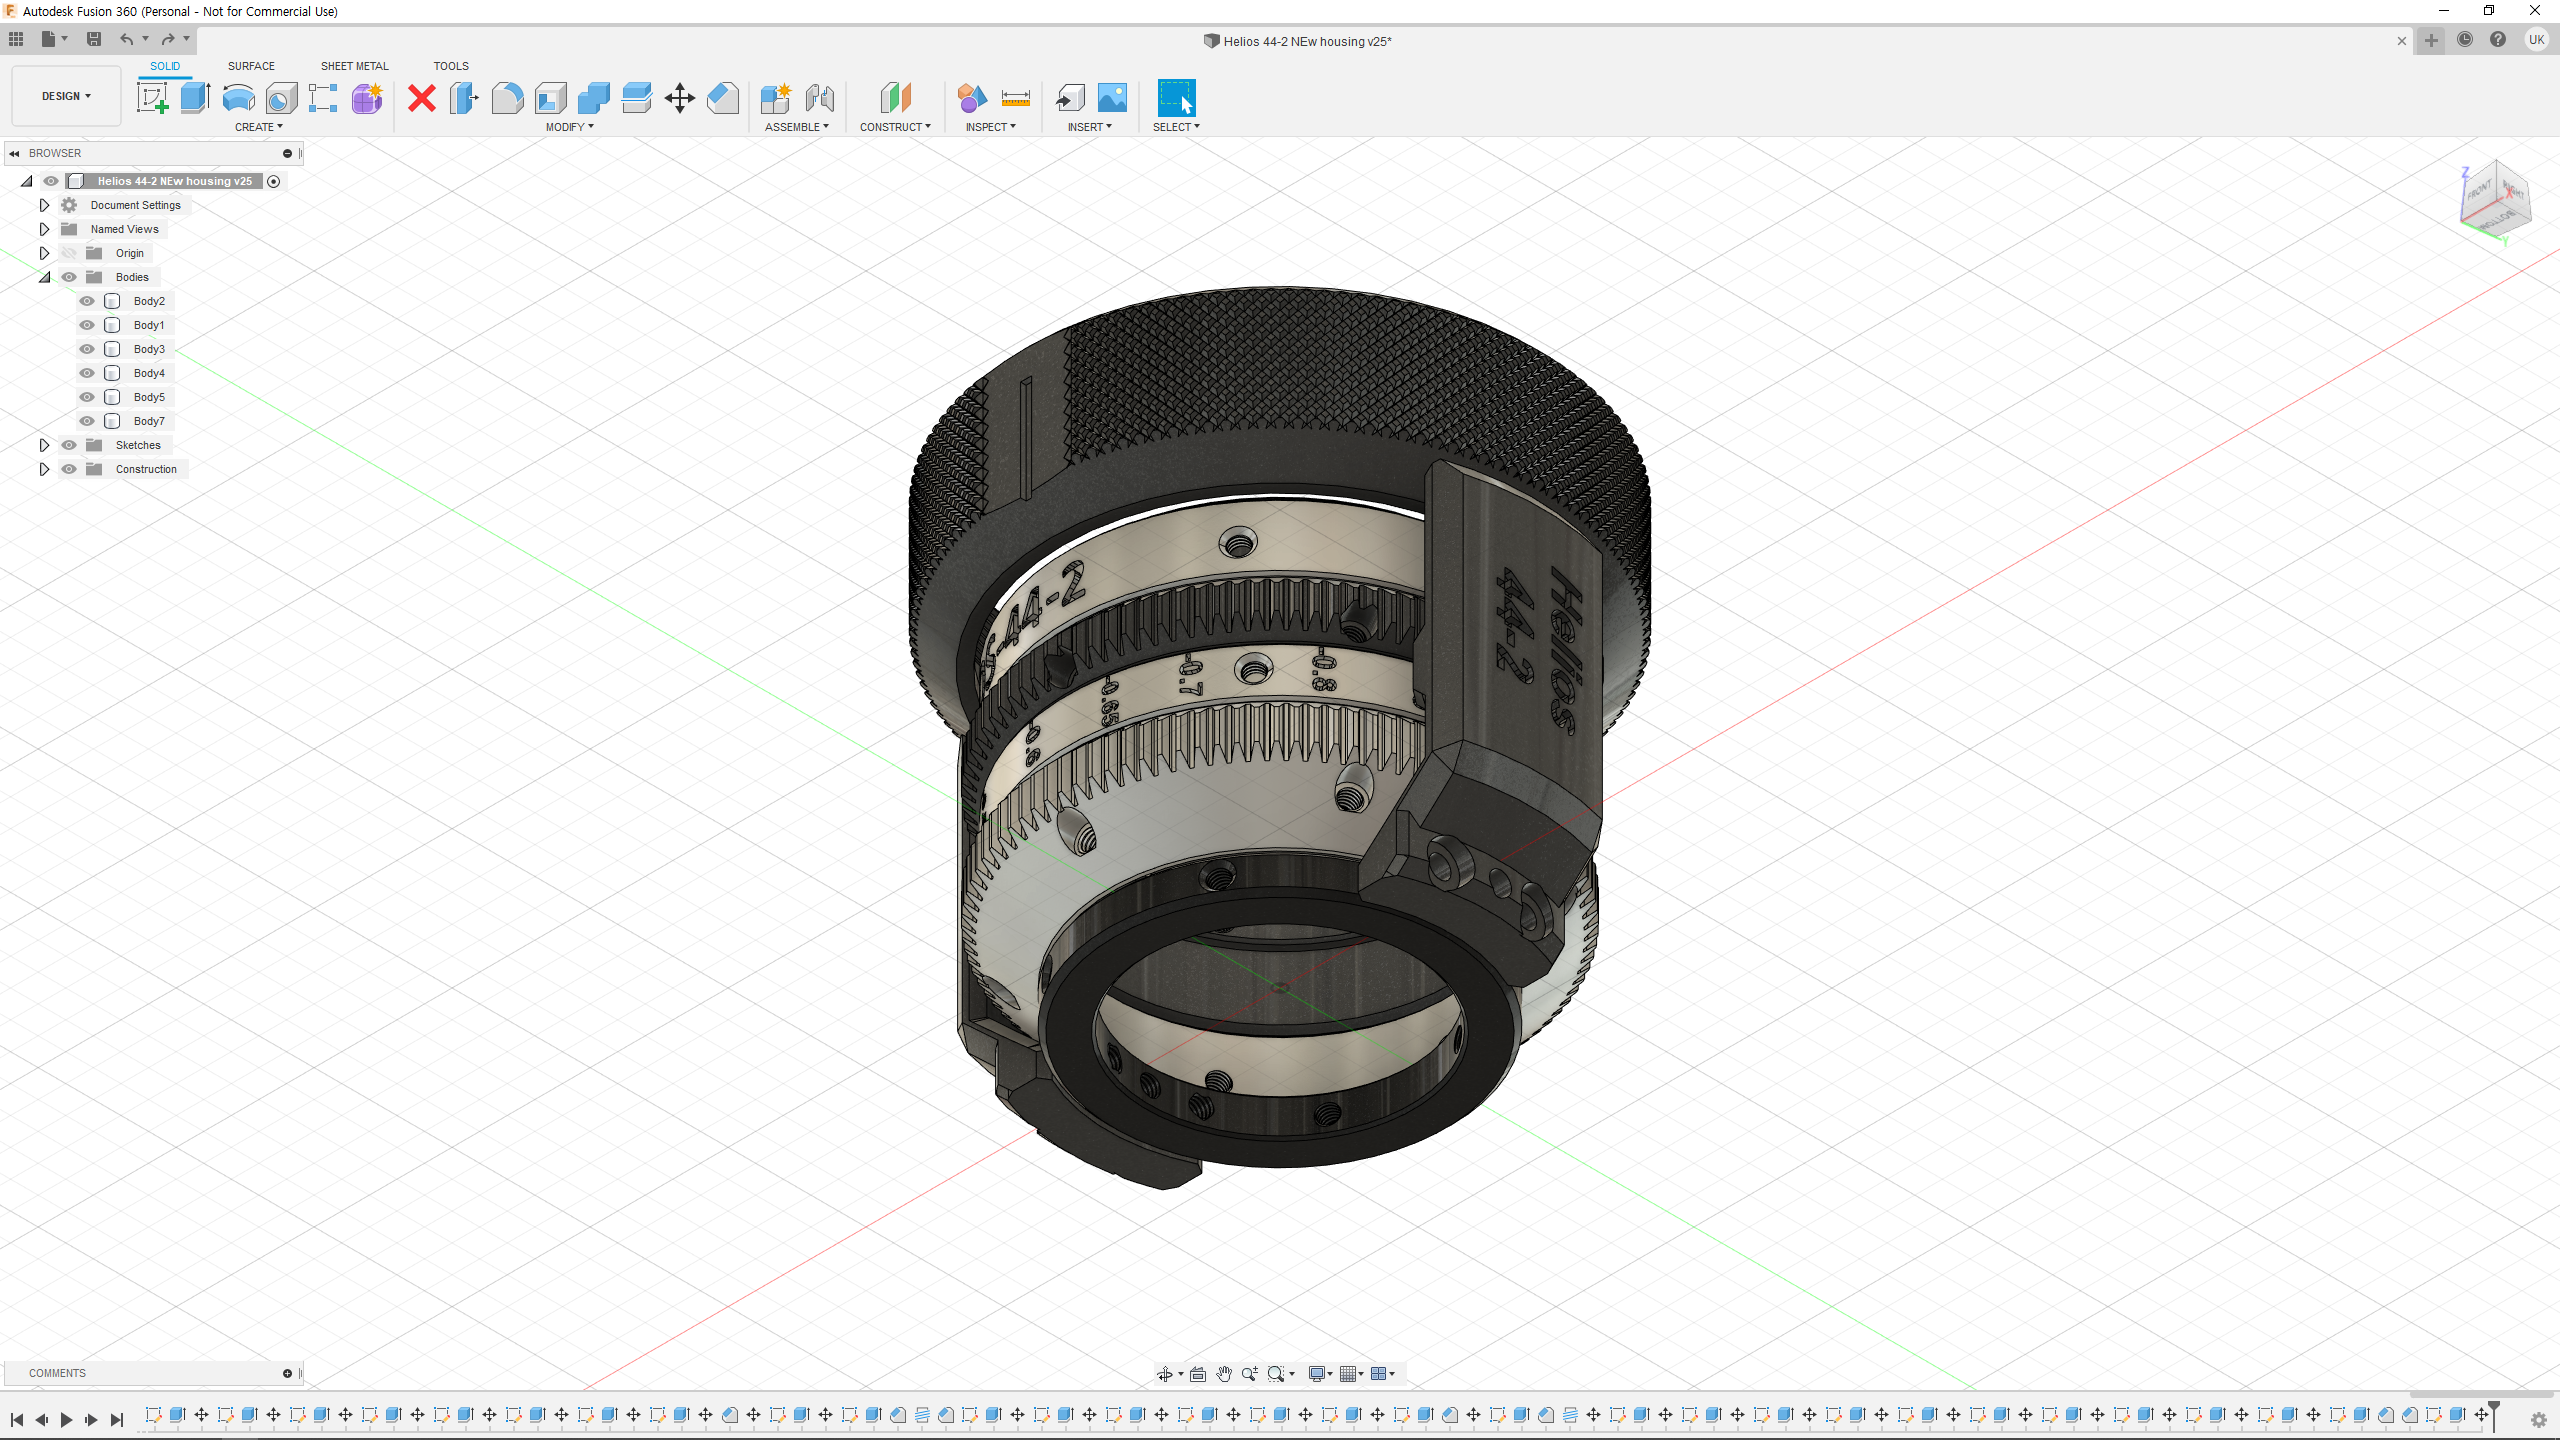Toggle visibility of the Sketches folder
The height and width of the screenshot is (1440, 2560).
pyautogui.click(x=69, y=445)
